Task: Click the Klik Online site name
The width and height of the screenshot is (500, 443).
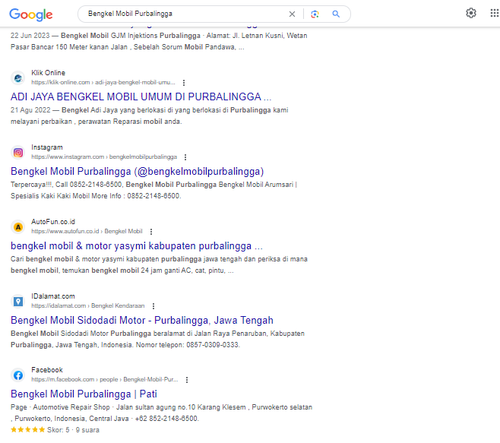Action: 48,73
